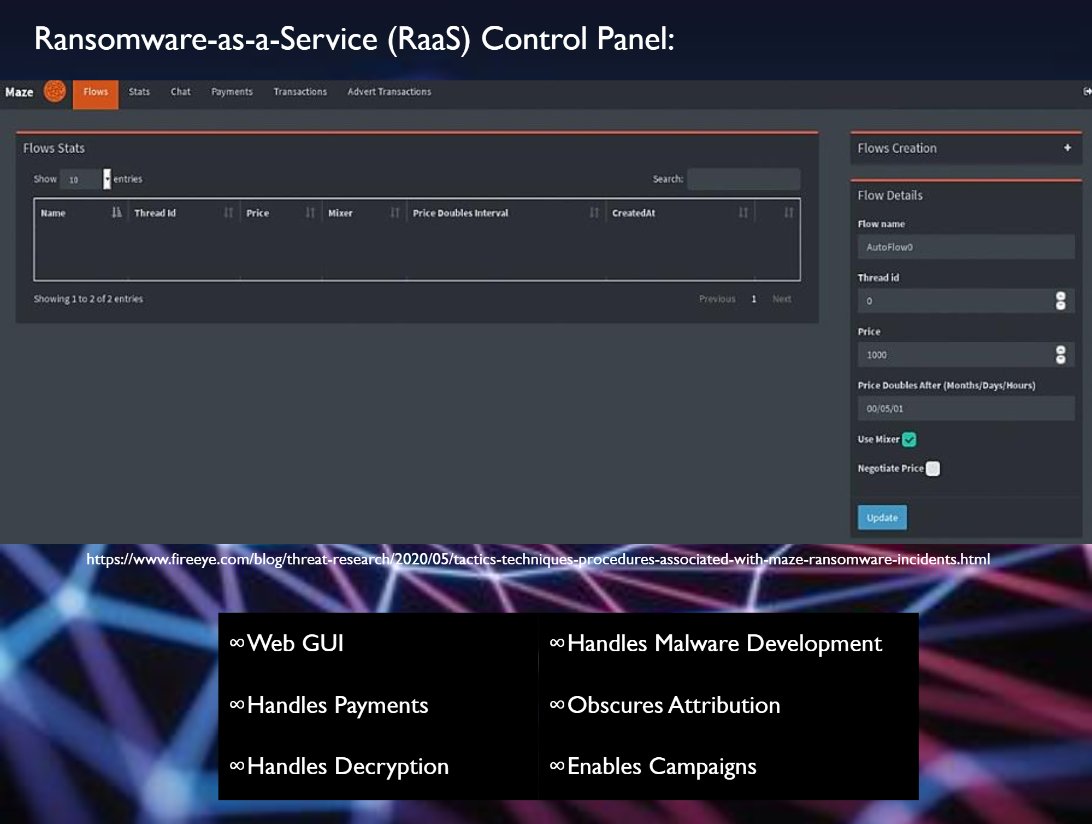Open the Show entries dropdown
The width and height of the screenshot is (1092, 824).
pos(85,179)
